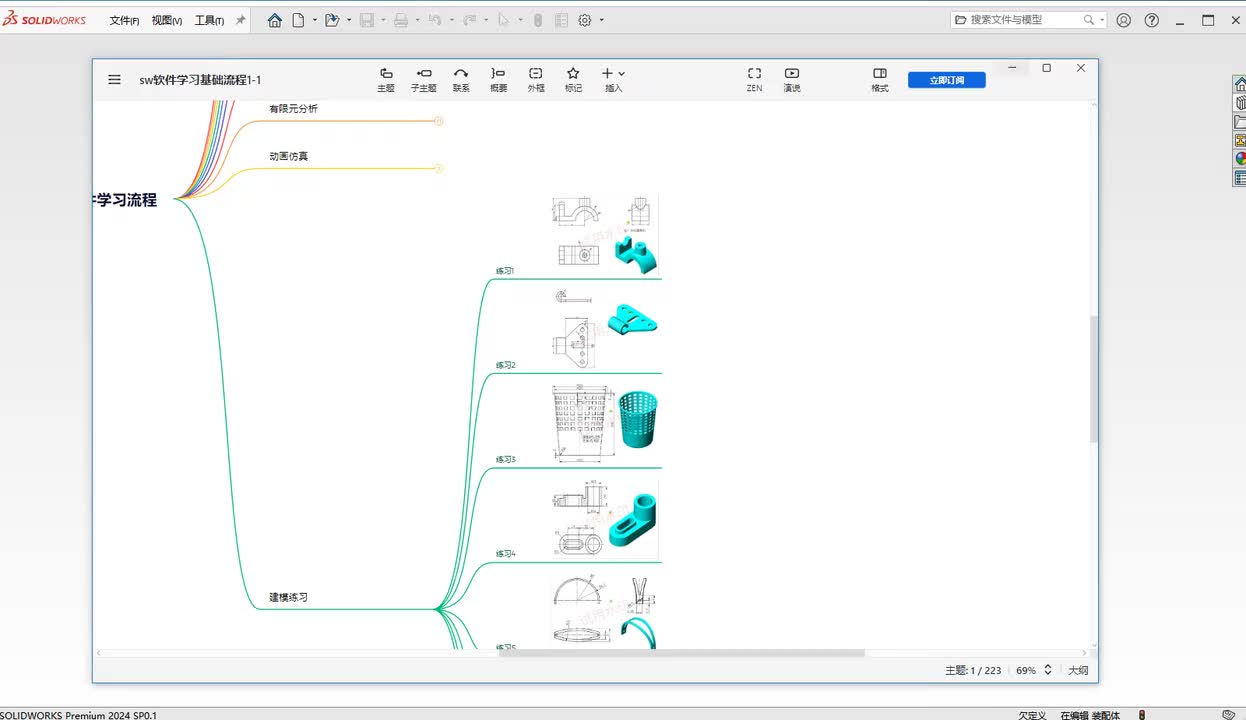Screen dimensions: 1246x720
Task: Click the mind map horizontal scrollbar
Action: 681,653
